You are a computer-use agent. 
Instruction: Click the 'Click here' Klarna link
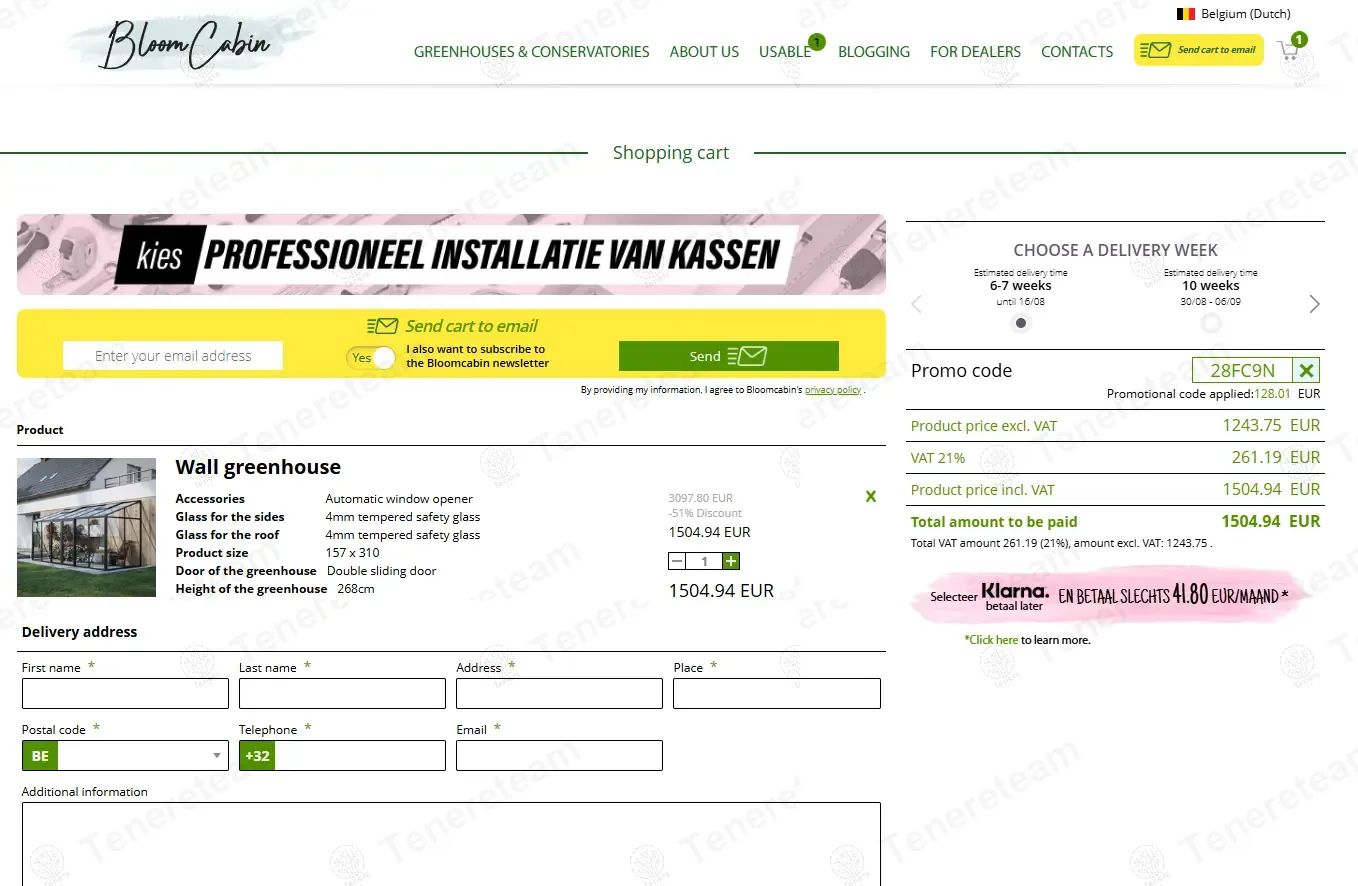pos(992,640)
